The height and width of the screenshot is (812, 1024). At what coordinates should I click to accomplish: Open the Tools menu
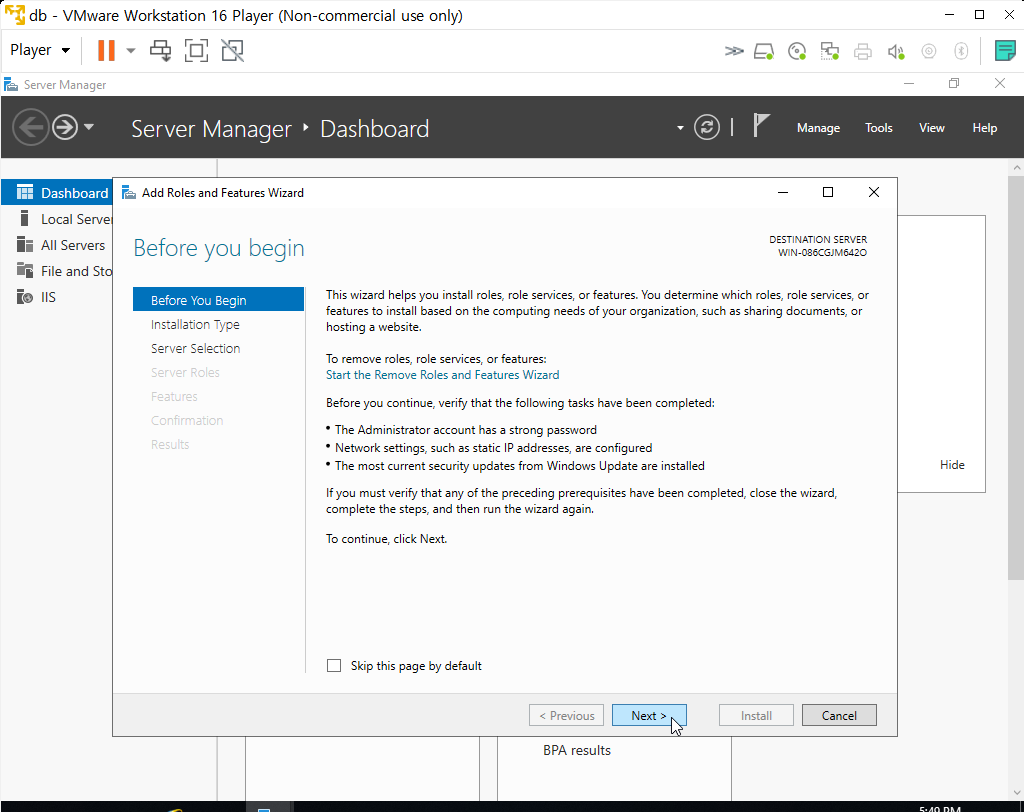tap(878, 128)
